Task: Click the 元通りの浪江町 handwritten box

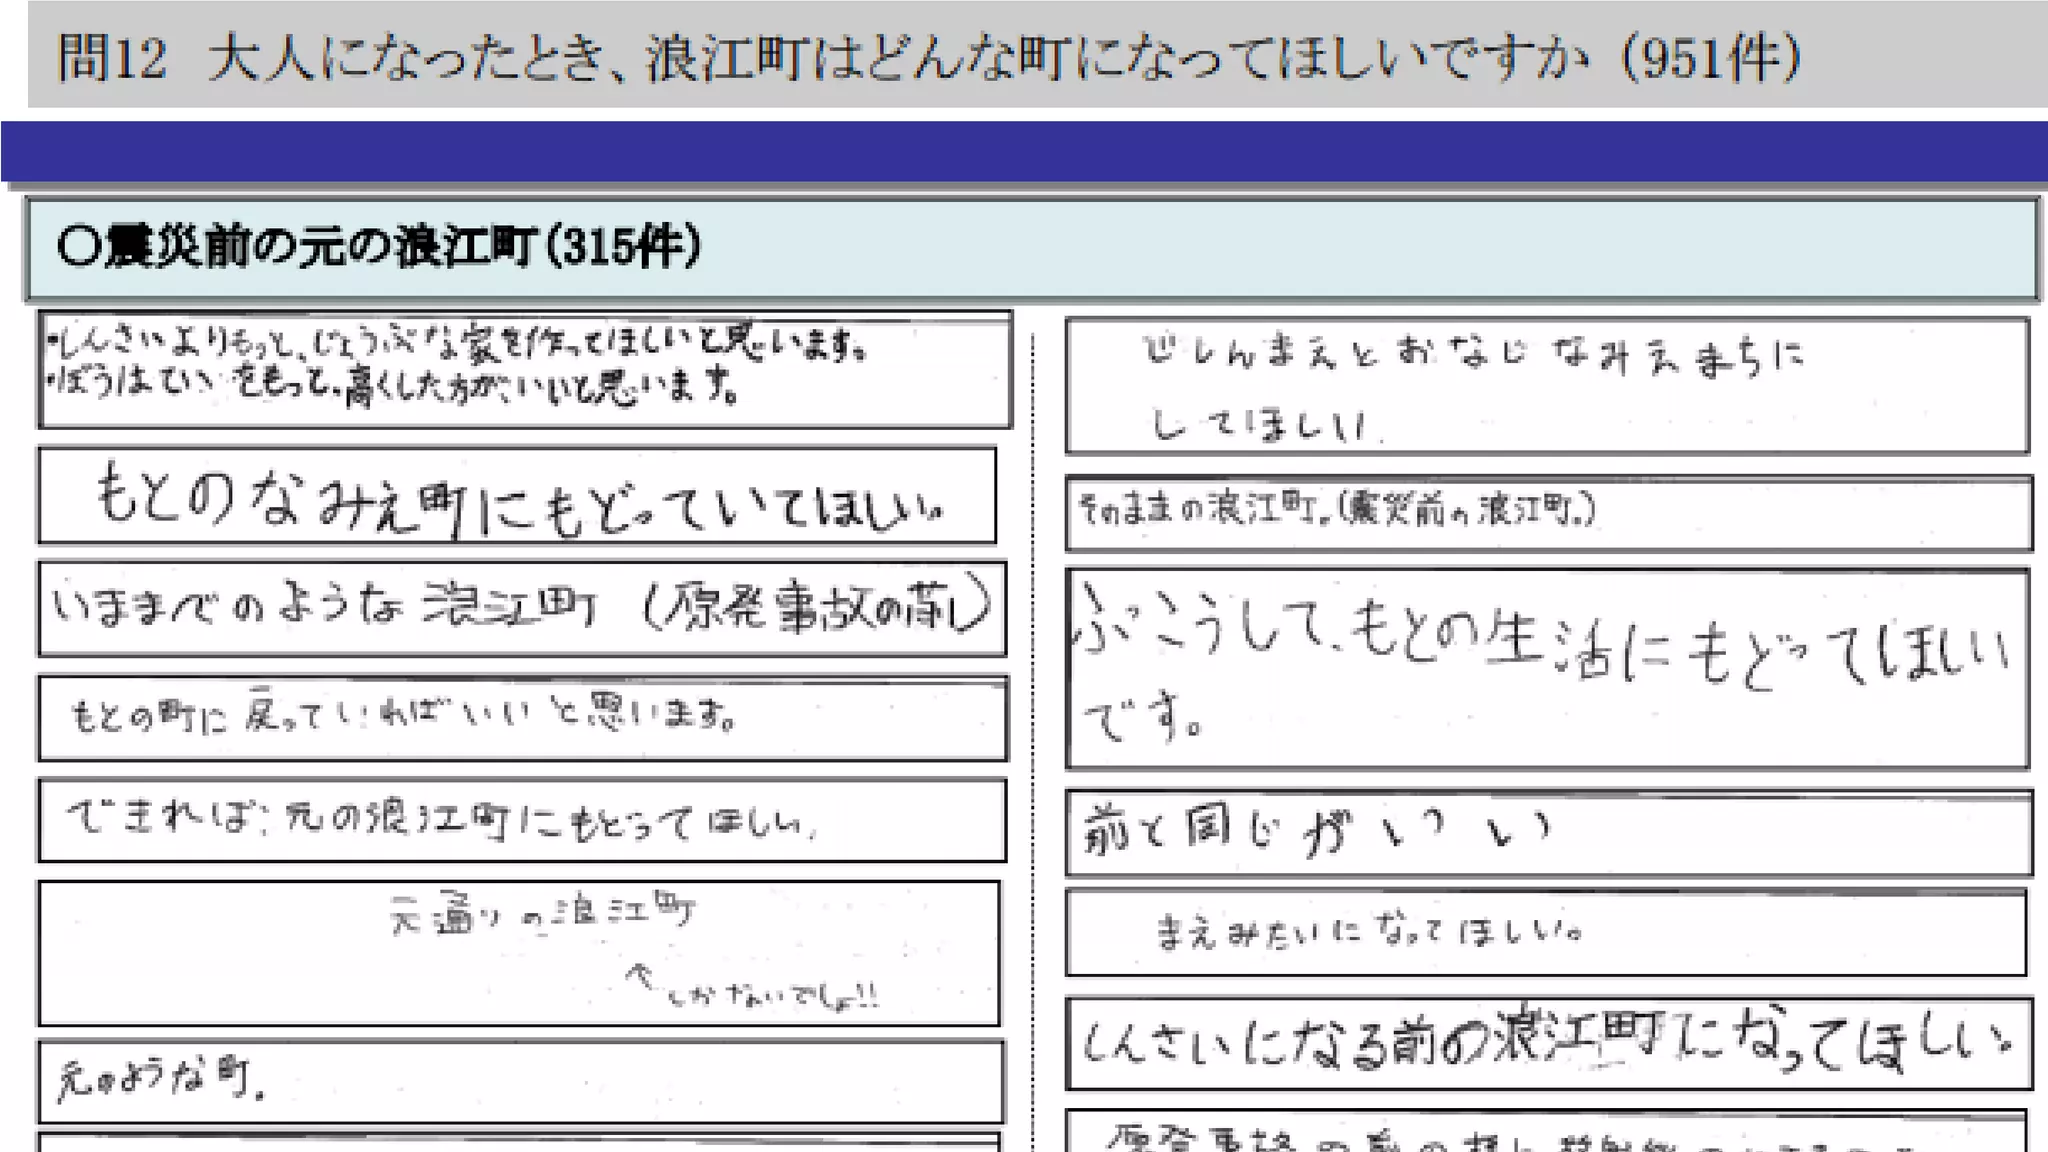Action: click(x=518, y=952)
